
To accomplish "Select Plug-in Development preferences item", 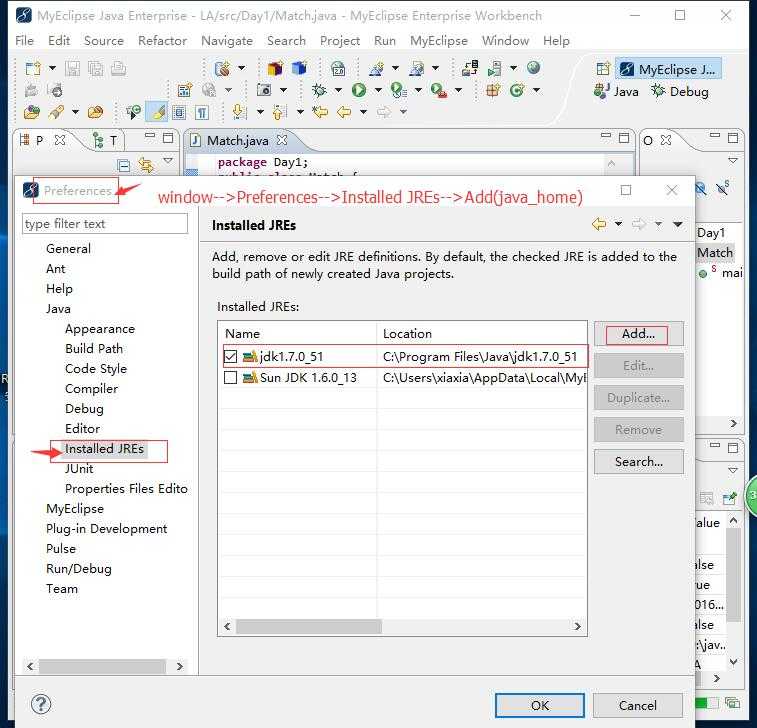I will coord(106,529).
